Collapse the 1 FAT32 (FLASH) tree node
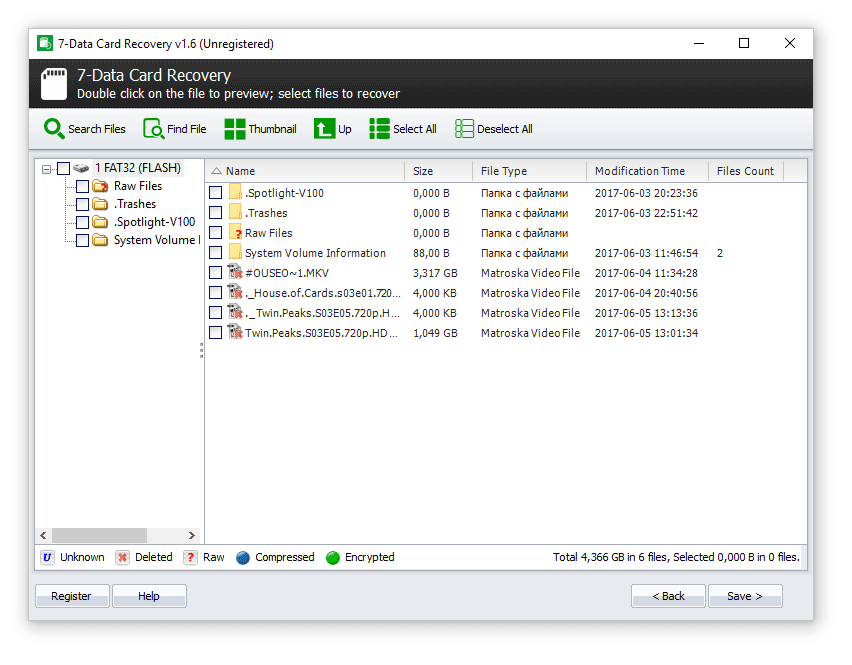The height and width of the screenshot is (665, 852). (x=46, y=169)
